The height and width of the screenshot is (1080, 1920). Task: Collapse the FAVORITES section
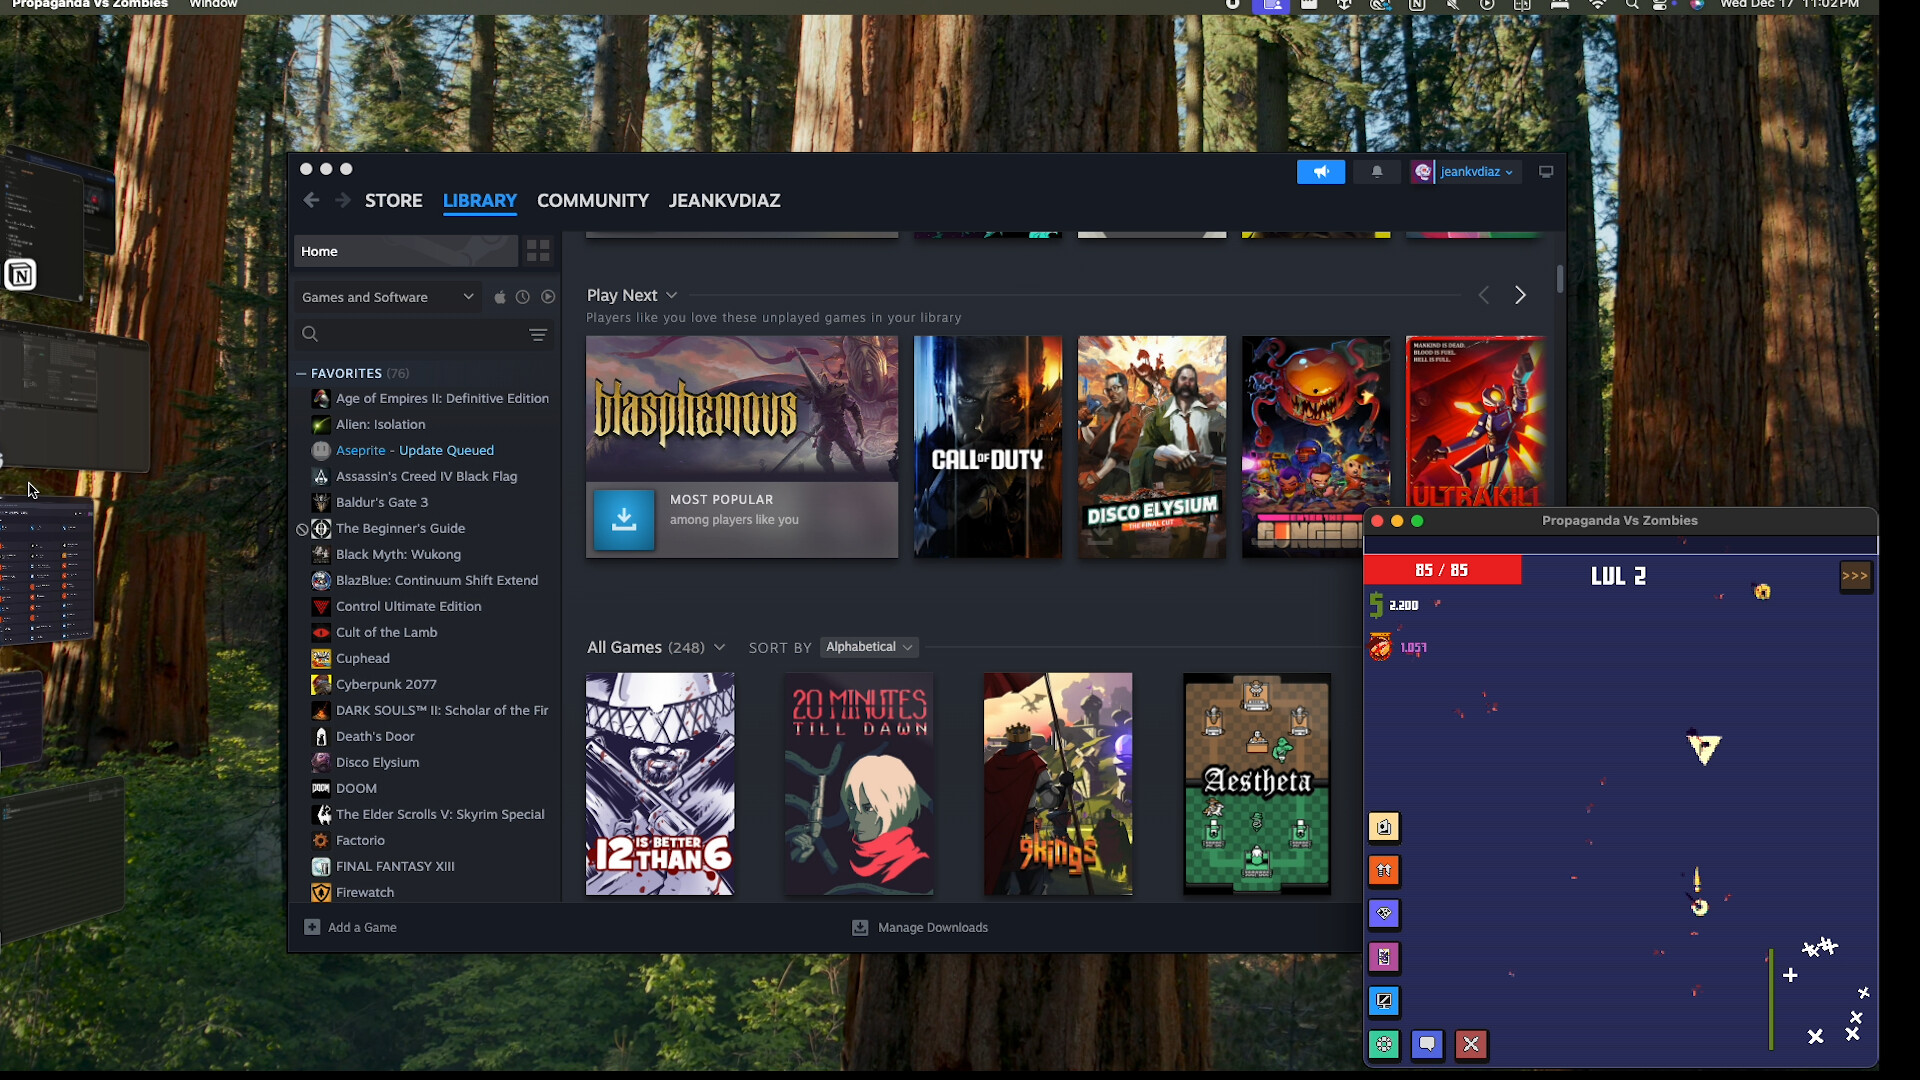pyautogui.click(x=301, y=373)
